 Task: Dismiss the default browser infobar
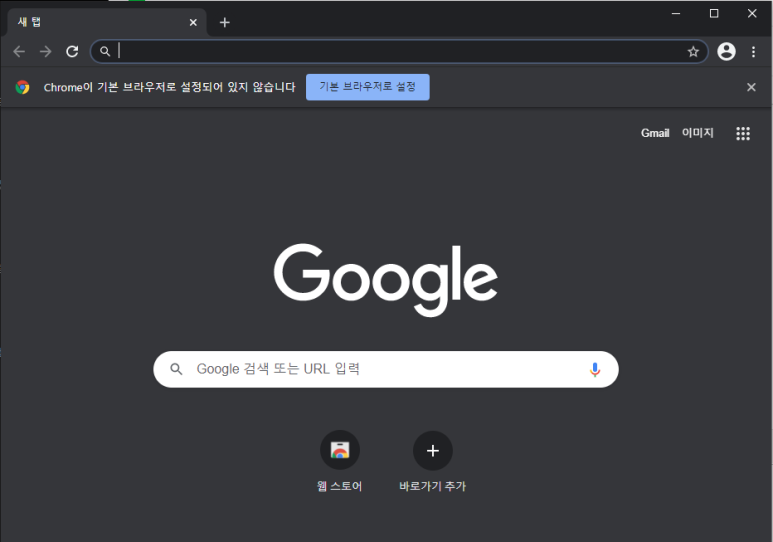click(x=751, y=87)
